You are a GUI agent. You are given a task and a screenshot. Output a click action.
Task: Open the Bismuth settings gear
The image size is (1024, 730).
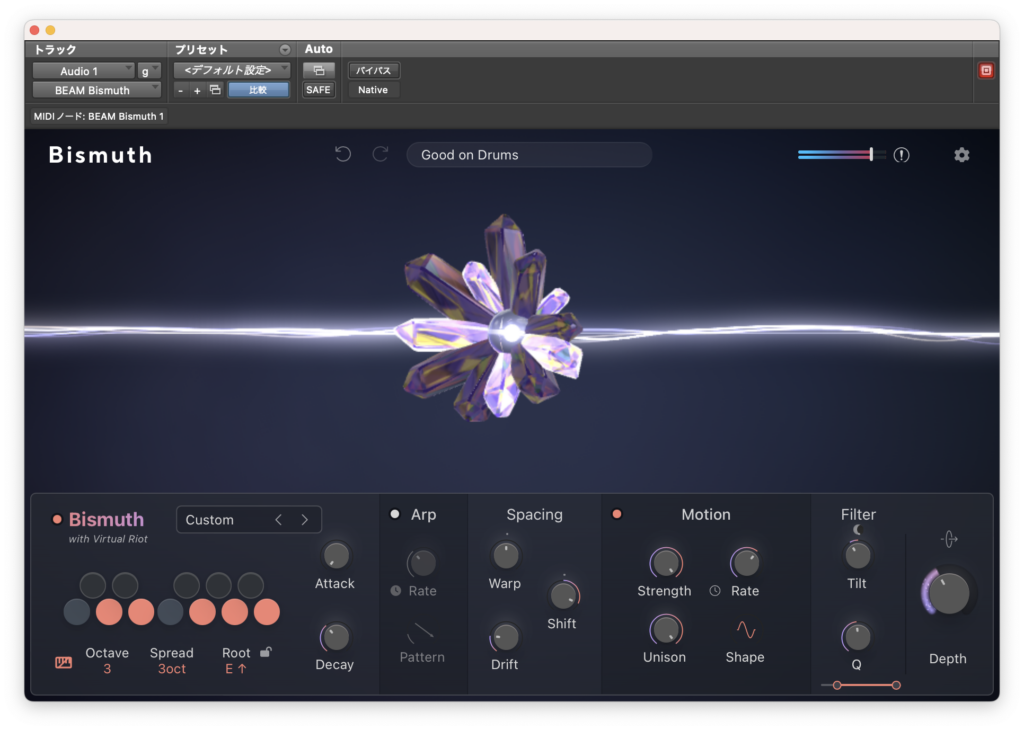(x=961, y=155)
